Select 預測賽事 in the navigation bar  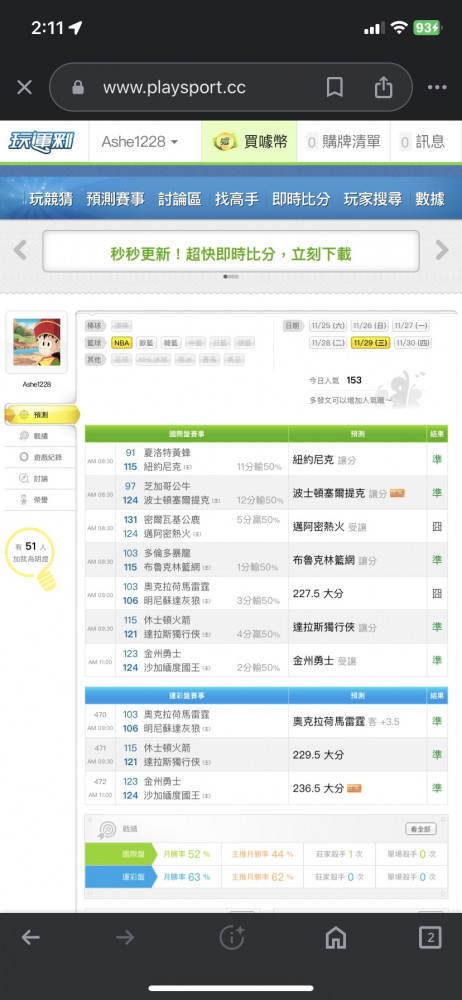pos(116,199)
